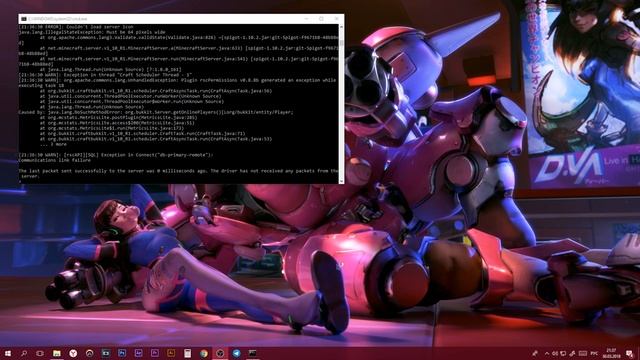Open Google Chrome from the taskbar

(204, 353)
